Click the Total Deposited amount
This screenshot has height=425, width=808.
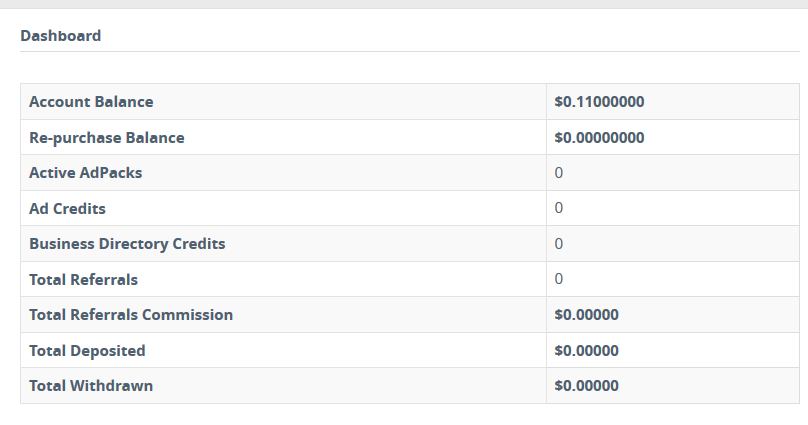point(587,351)
